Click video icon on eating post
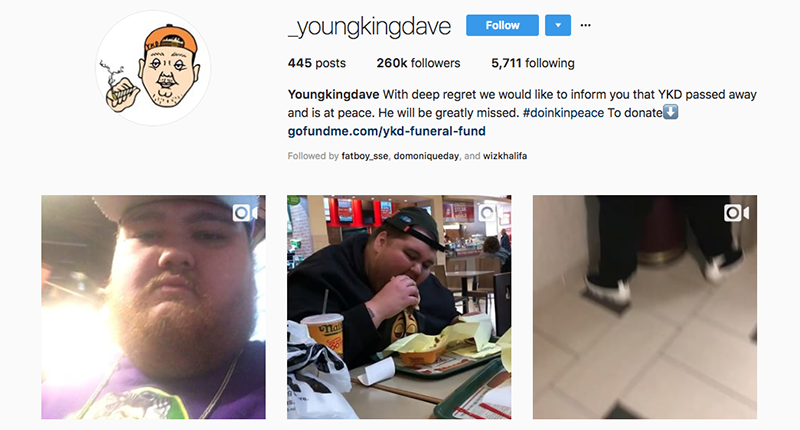This screenshot has width=800, height=430. [488, 212]
